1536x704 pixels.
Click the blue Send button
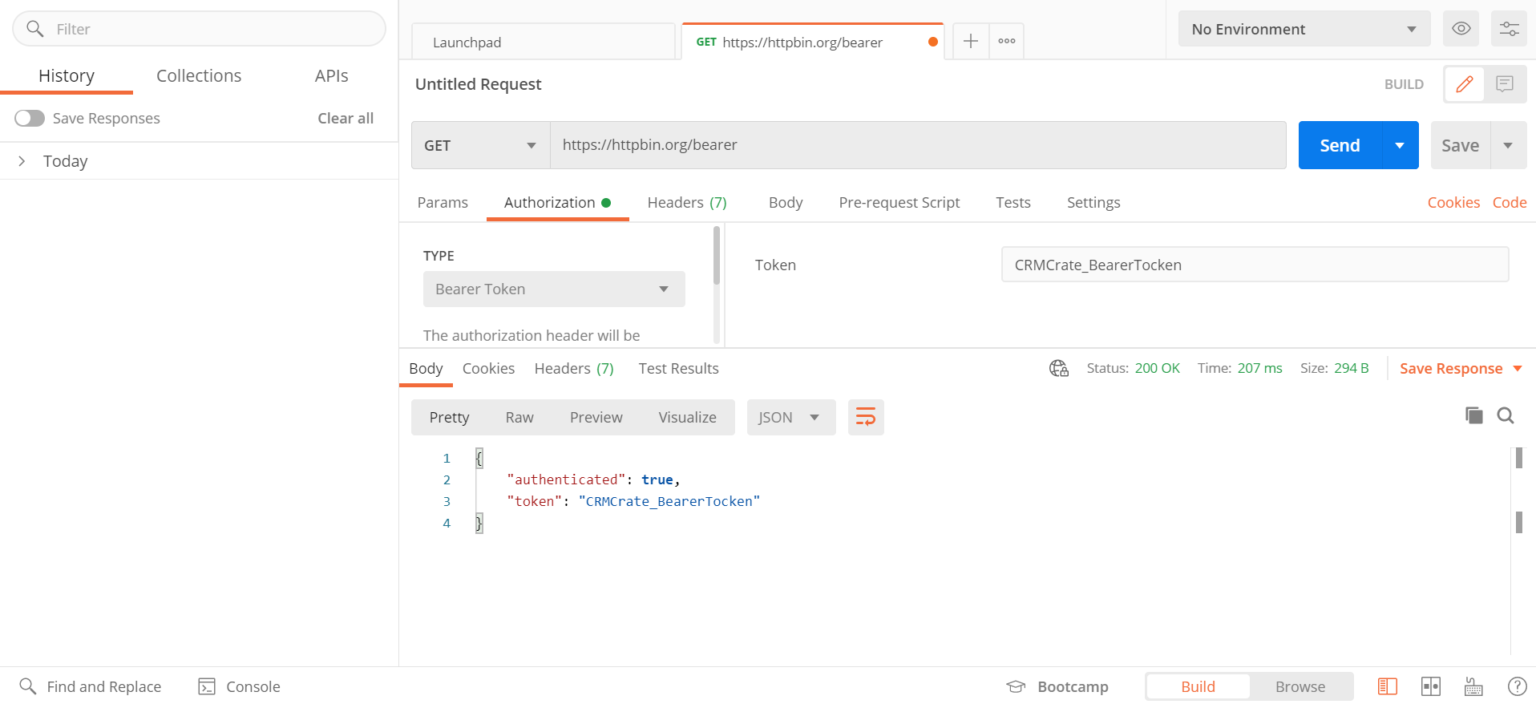(1339, 145)
